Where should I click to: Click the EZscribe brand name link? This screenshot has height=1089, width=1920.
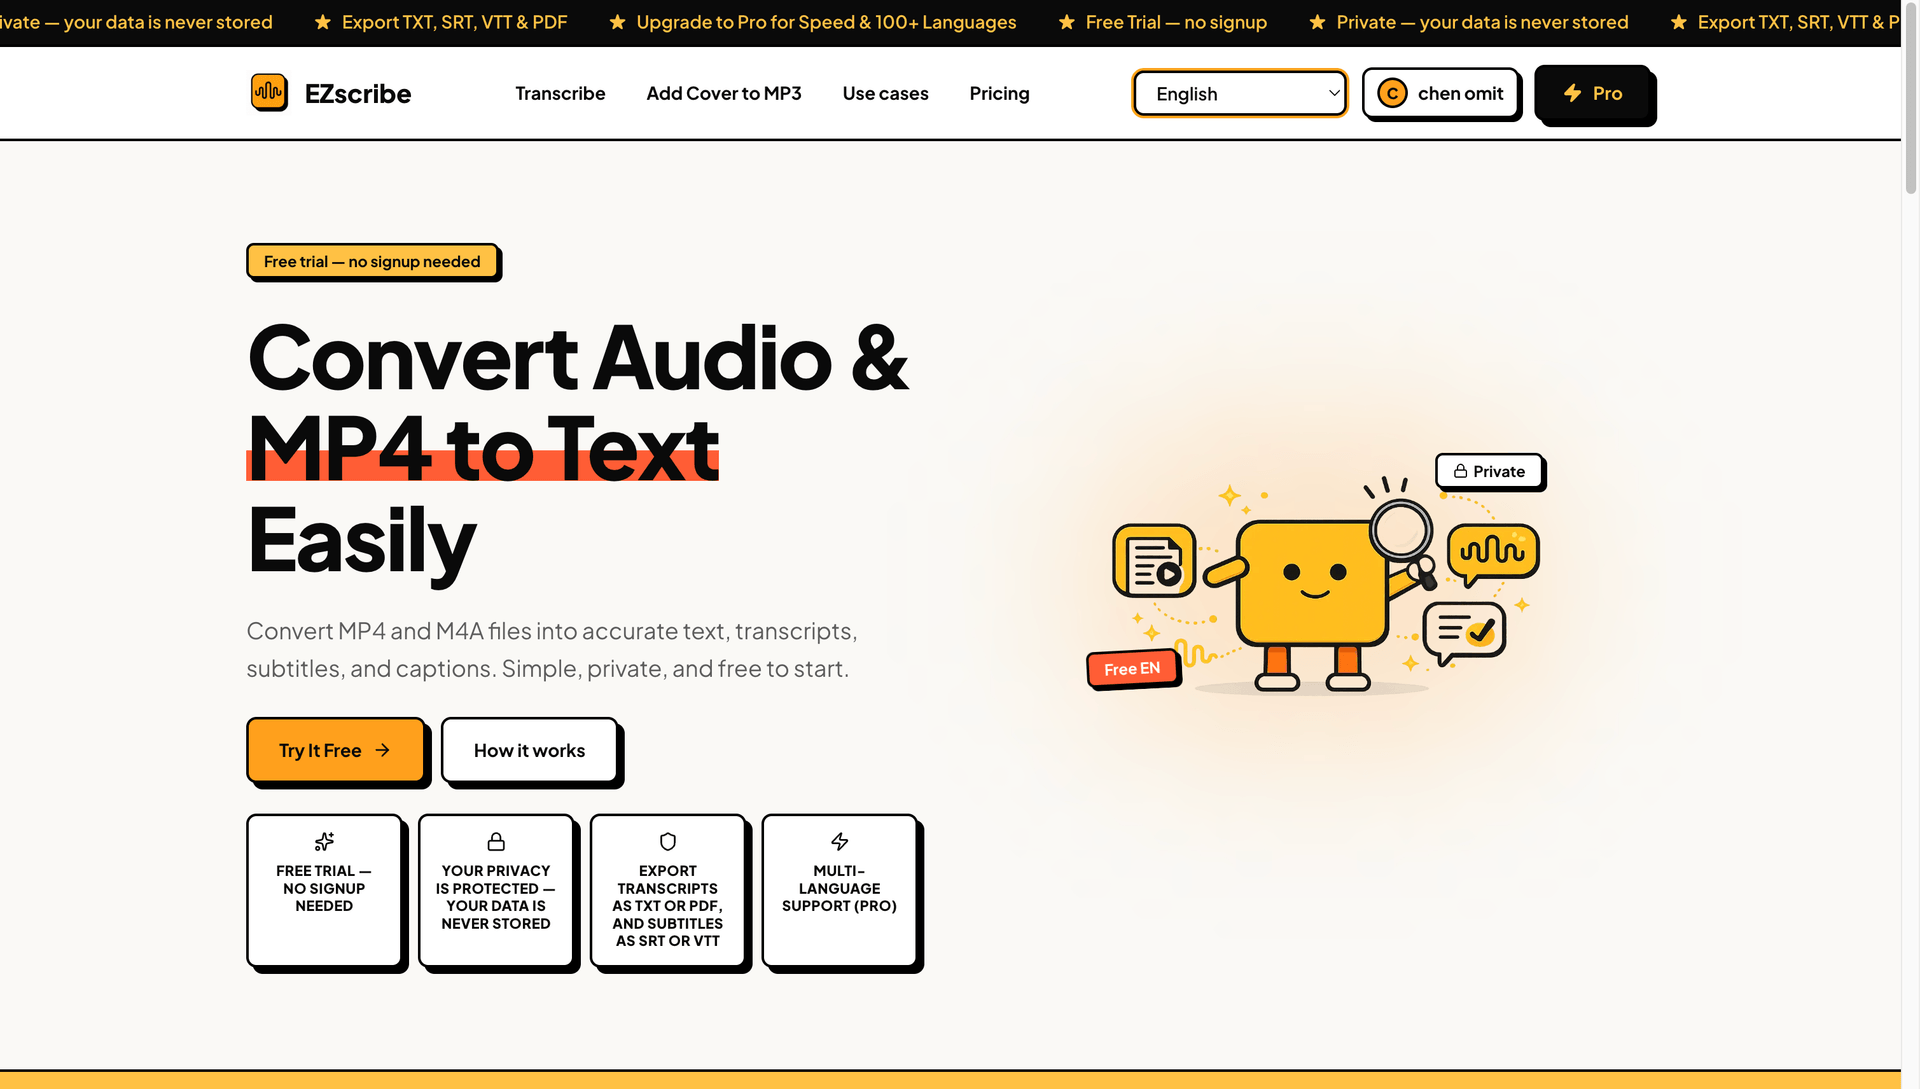coord(358,94)
